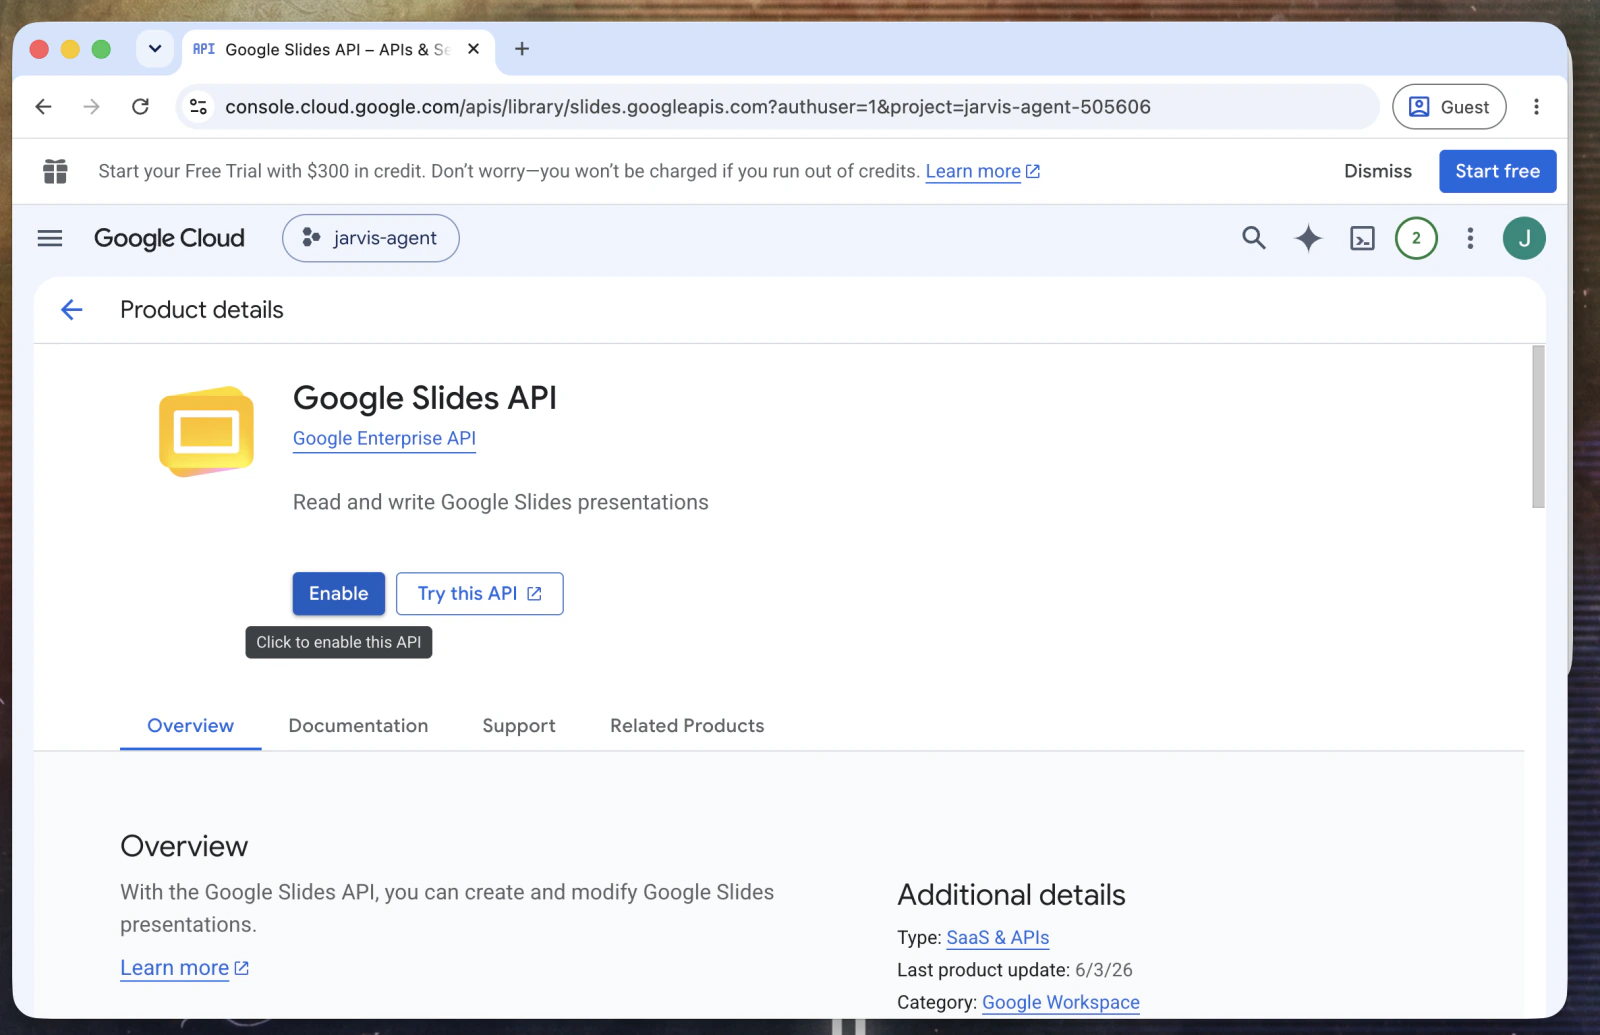
Task: Switch to the Support tab
Action: (519, 726)
